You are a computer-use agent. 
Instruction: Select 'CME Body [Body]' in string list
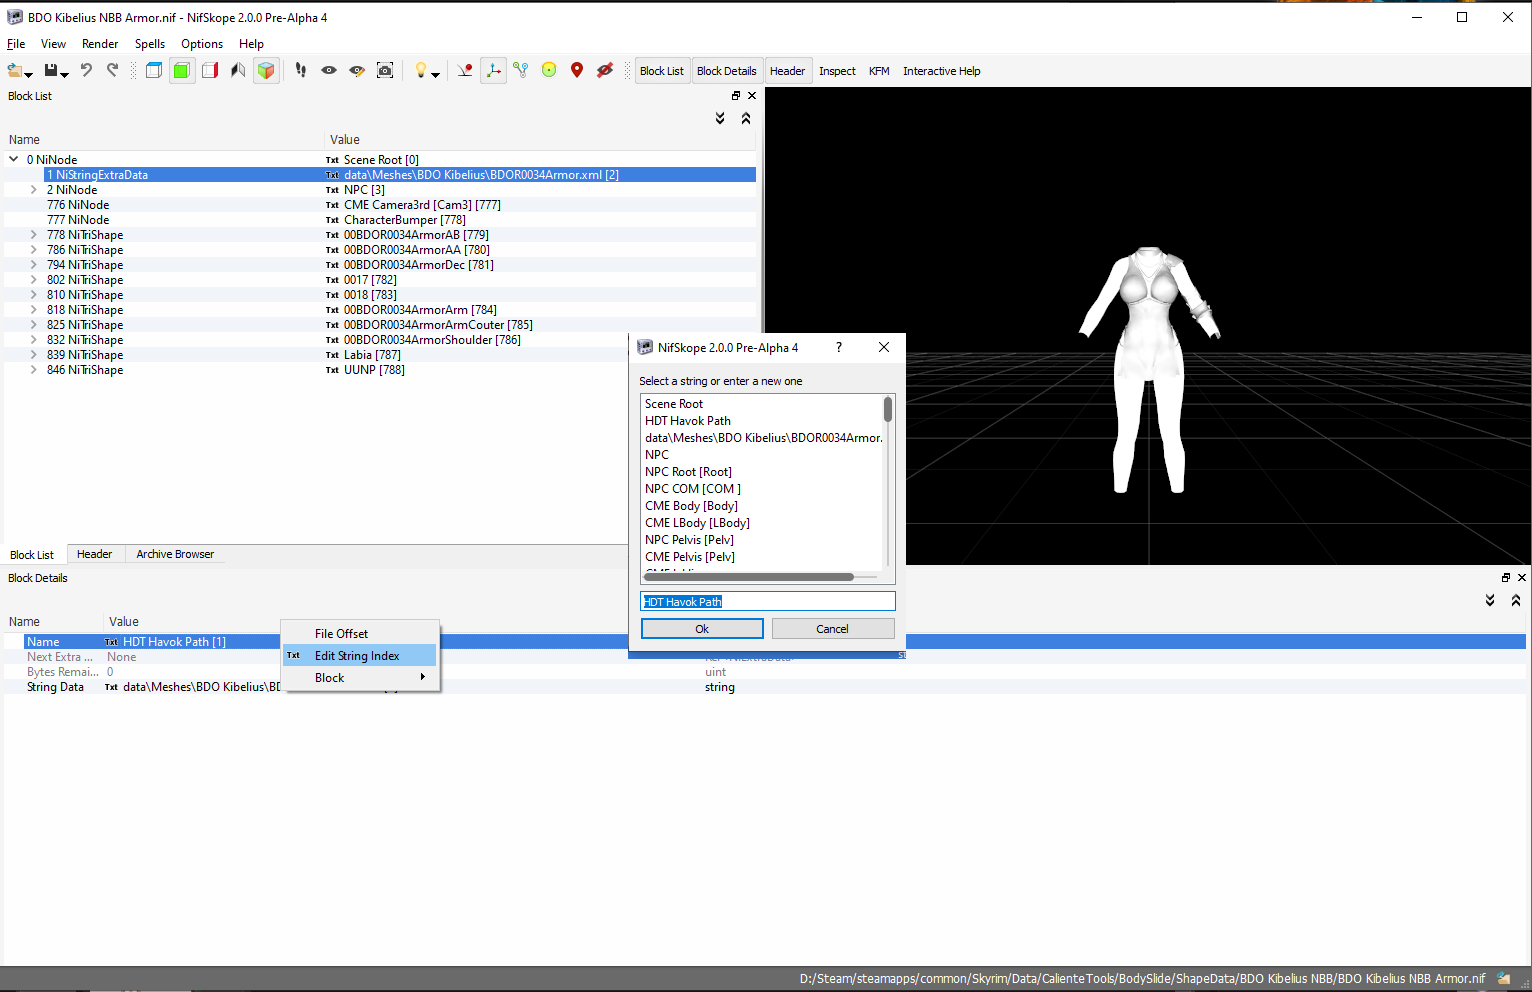[691, 506]
